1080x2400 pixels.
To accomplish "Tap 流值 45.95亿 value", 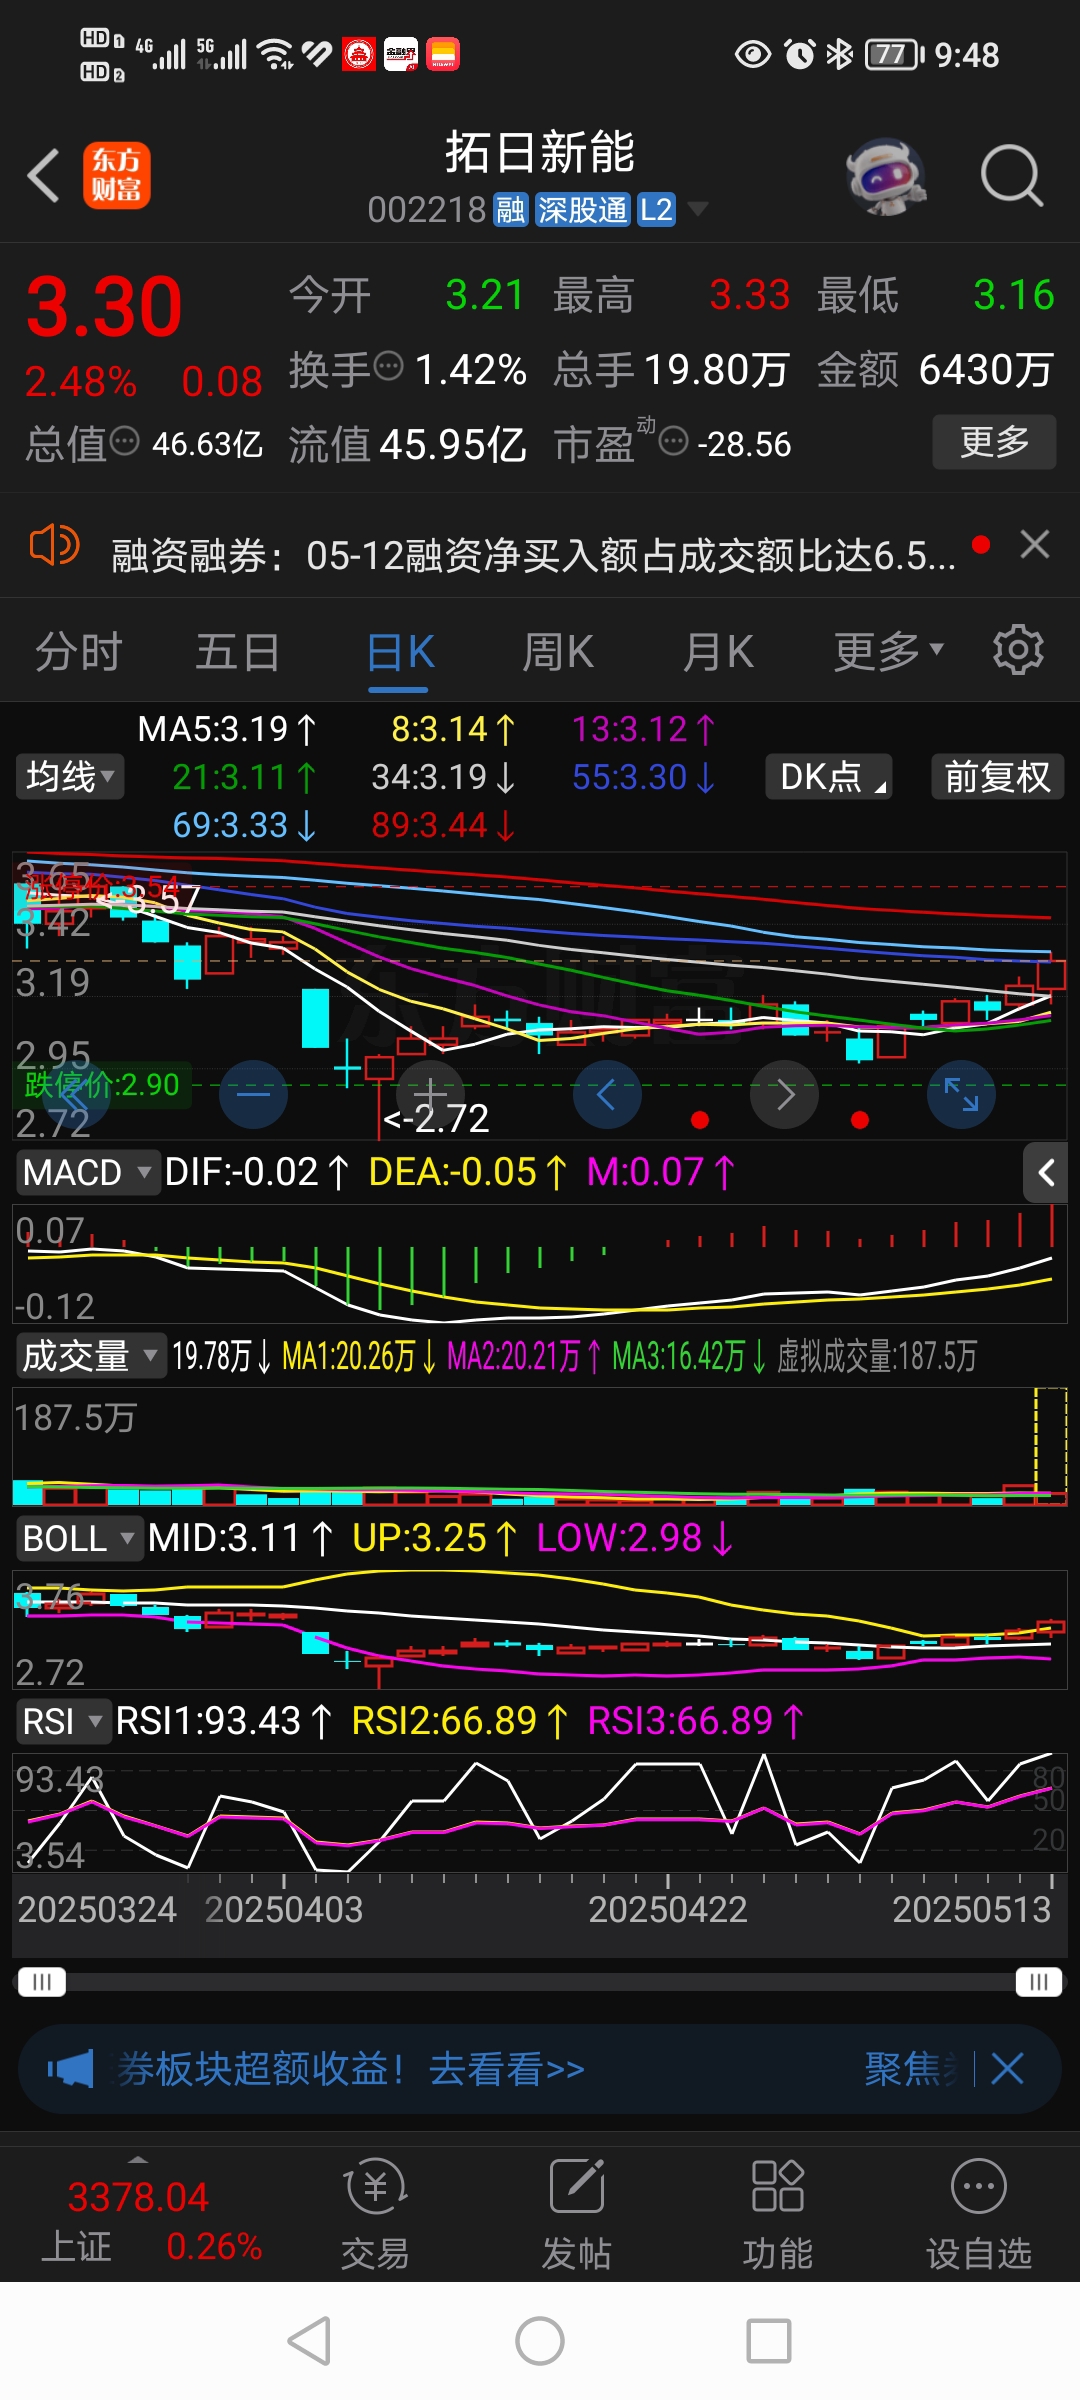I will [453, 444].
